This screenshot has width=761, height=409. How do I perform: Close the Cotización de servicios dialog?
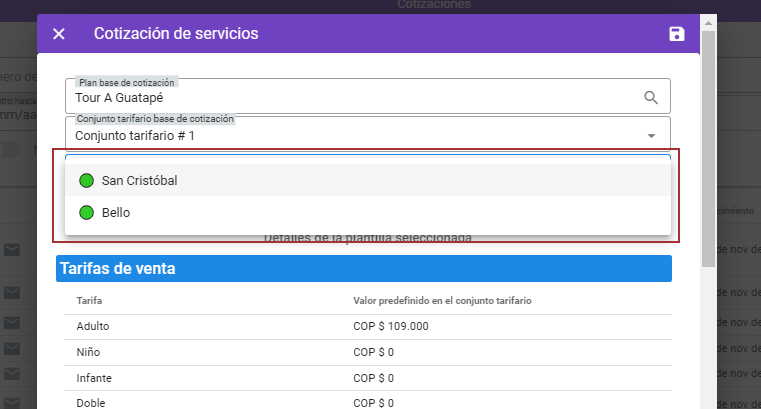click(59, 34)
